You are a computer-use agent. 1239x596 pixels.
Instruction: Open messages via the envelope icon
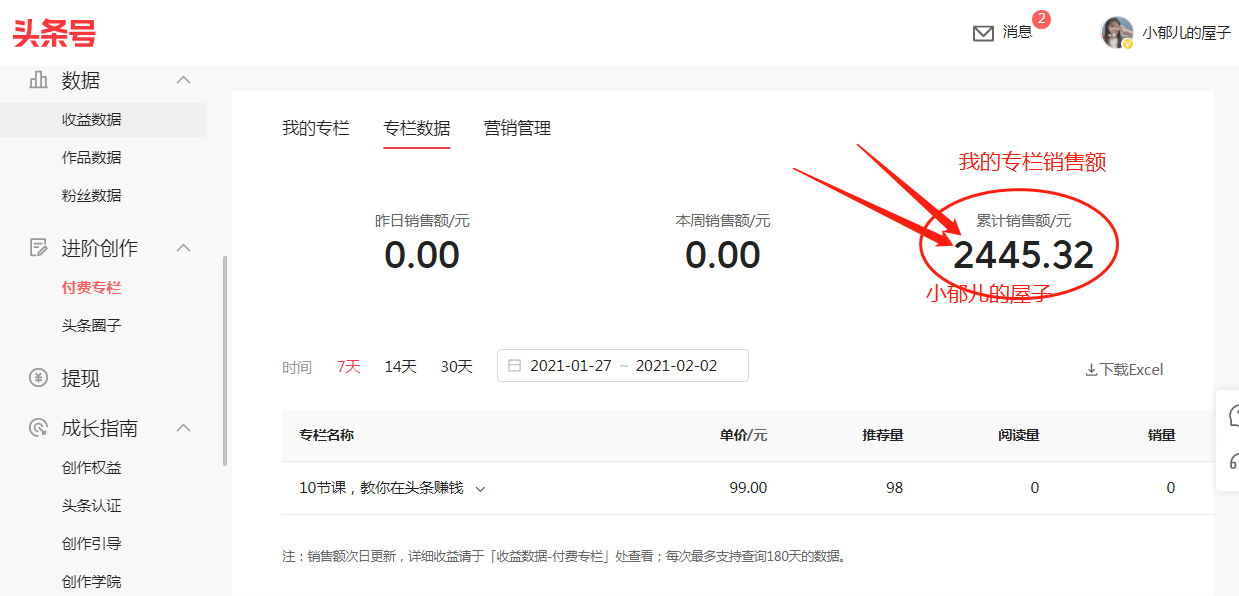point(983,32)
